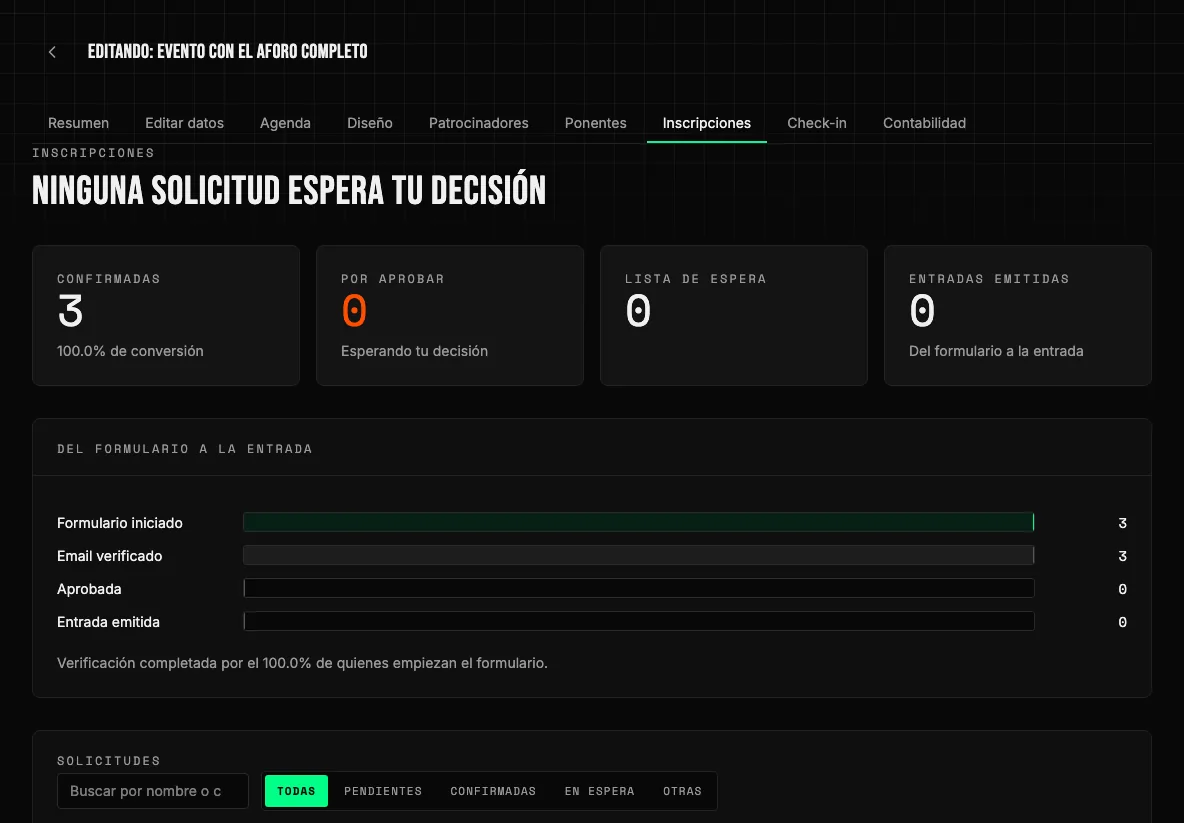Screen dimensions: 1184x823
Task: Click the Lista de espera card
Action: tap(734, 316)
